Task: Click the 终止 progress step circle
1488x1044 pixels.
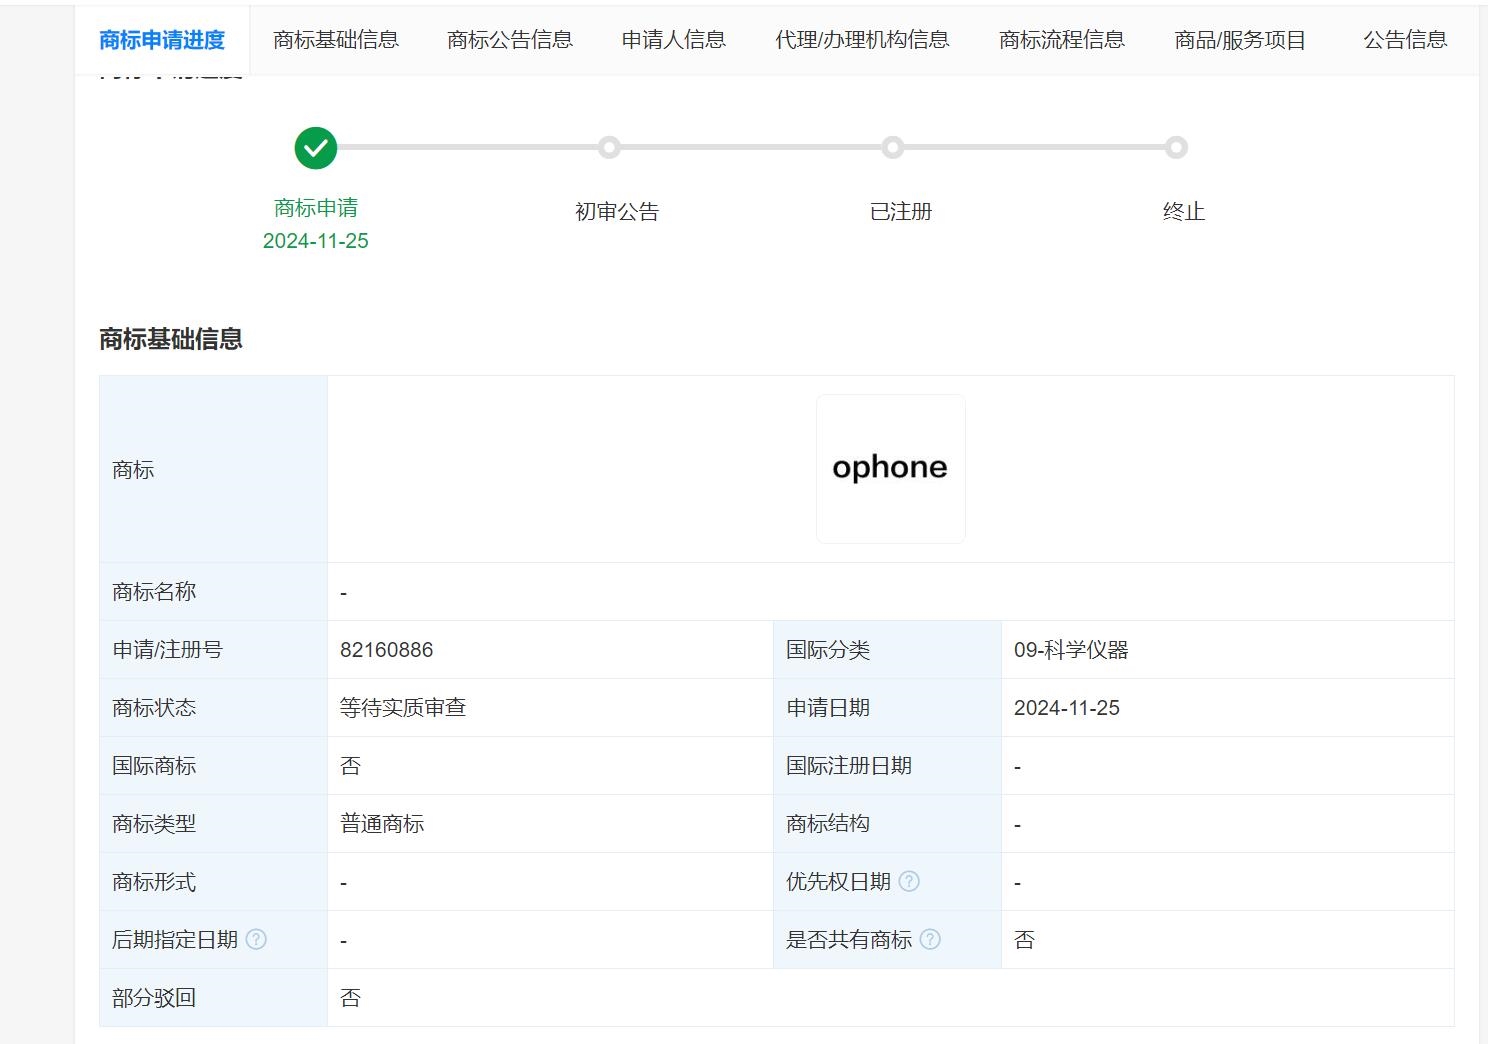Action: pyautogui.click(x=1177, y=148)
